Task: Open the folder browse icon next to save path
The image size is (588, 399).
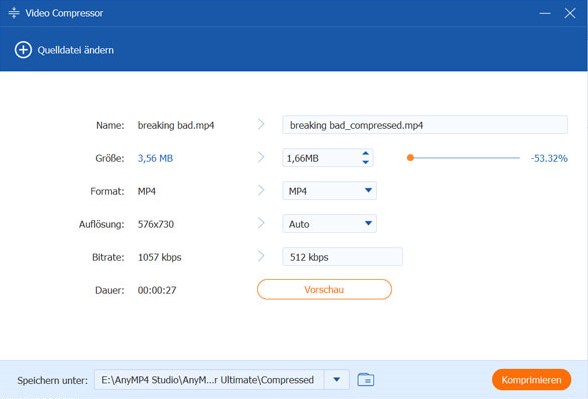Action: [366, 380]
